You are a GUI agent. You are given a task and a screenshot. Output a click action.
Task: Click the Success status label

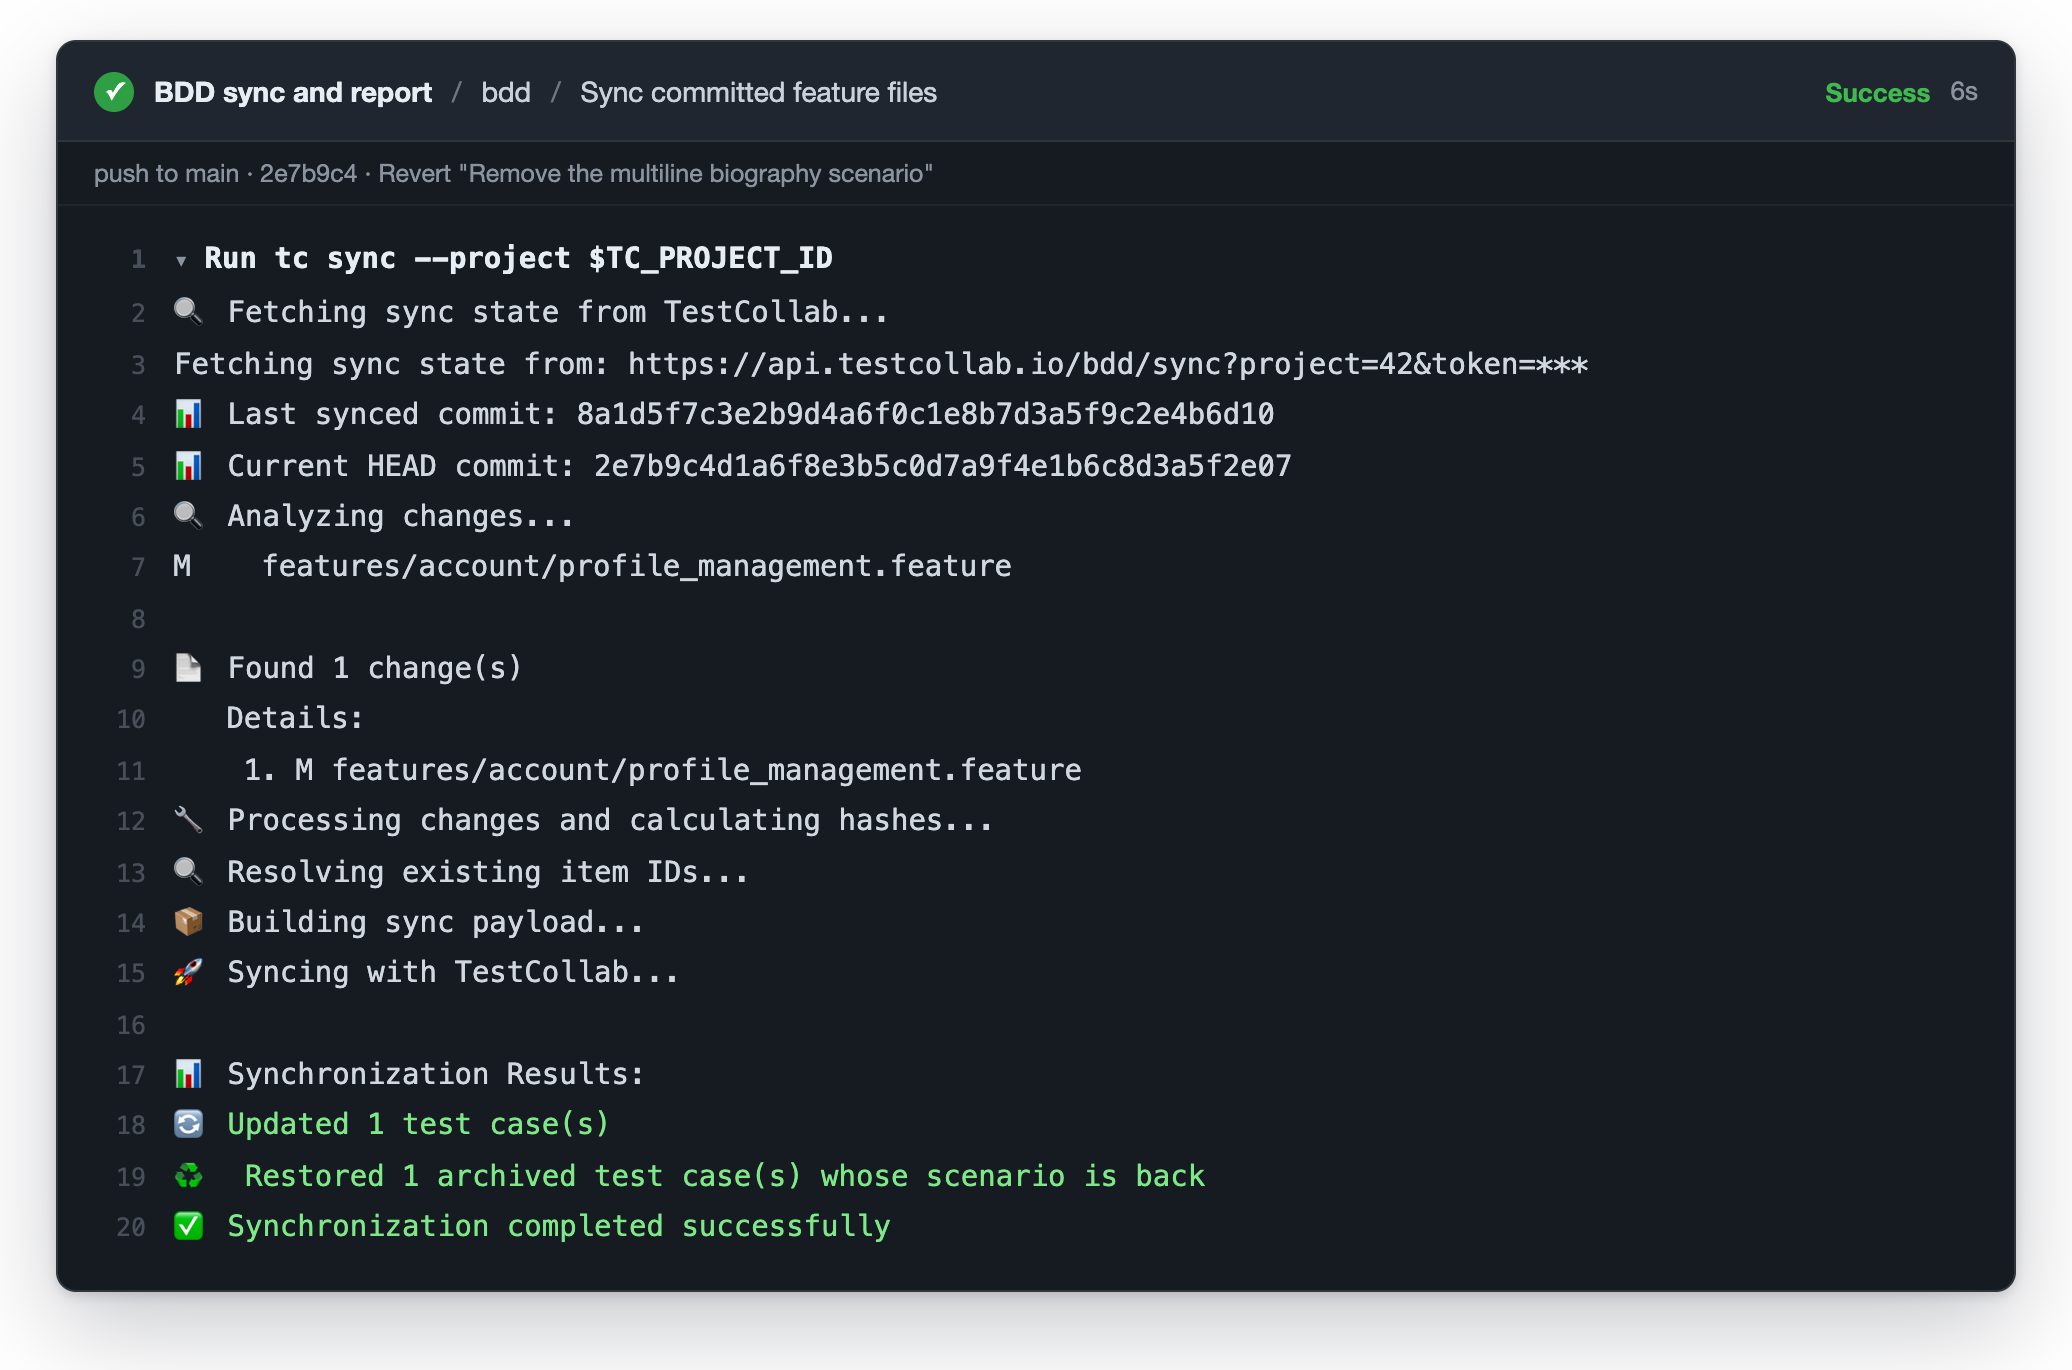(x=1877, y=92)
